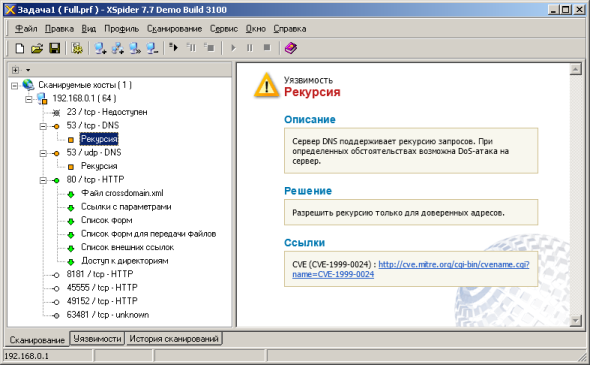
Task: Click the globe icon of scanned hosts
Action: [x=28, y=85]
